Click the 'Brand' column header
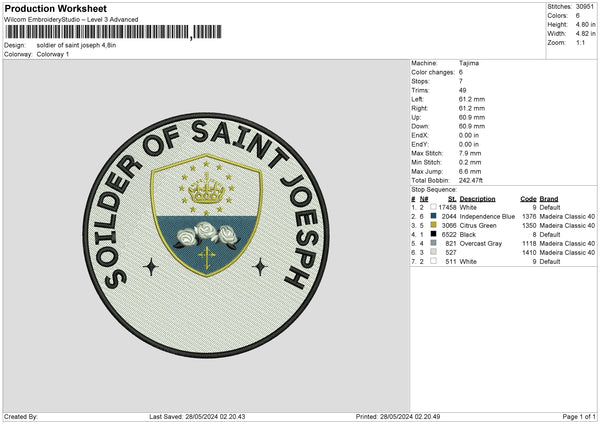600x424 pixels. coord(549,199)
